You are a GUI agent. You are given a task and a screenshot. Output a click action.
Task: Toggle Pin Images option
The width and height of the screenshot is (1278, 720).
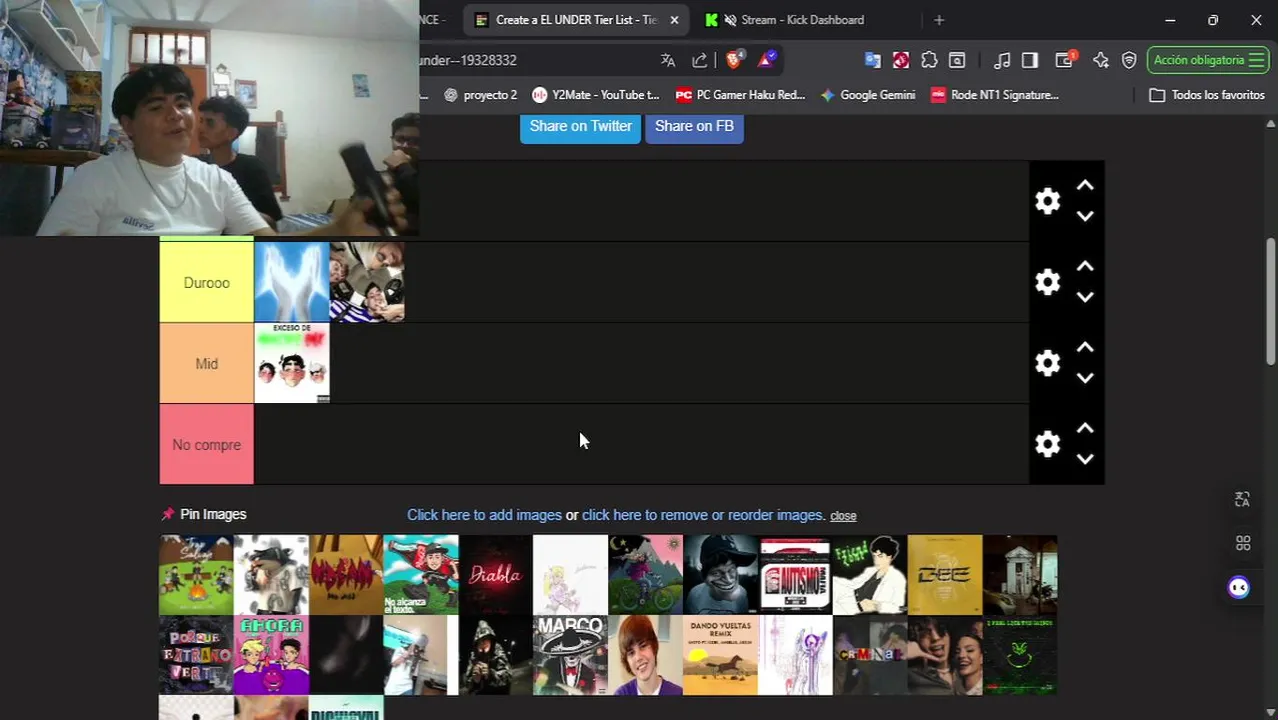click(x=204, y=514)
